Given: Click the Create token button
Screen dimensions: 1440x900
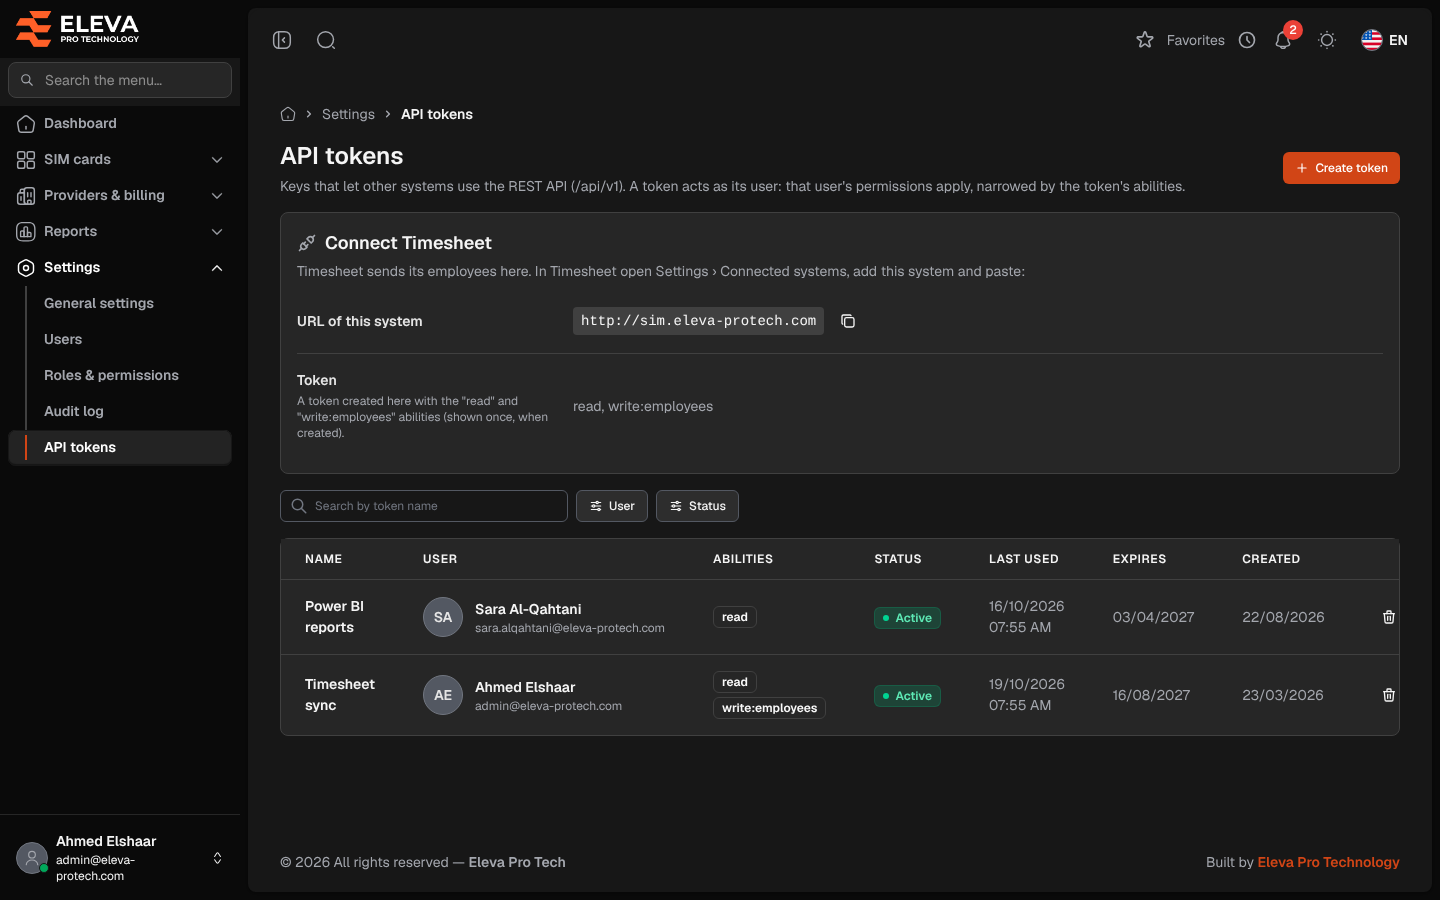Looking at the screenshot, I should 1341,168.
